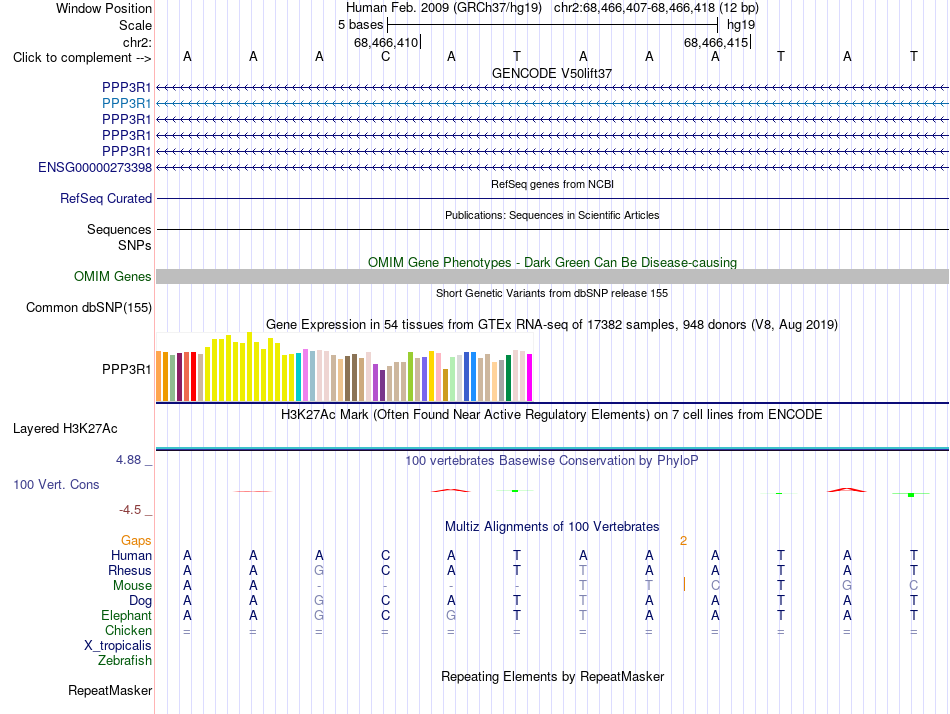Viewport: 950px width, 714px height.
Task: Click 'Publications: Sequences in Scientific Articles' title
Action: [552, 215]
